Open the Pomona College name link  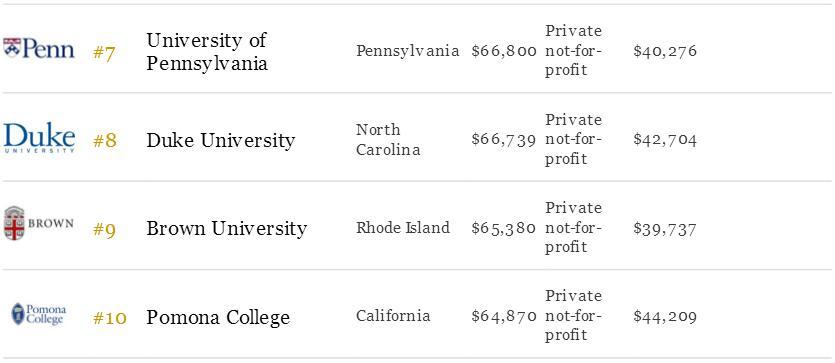tap(218, 318)
